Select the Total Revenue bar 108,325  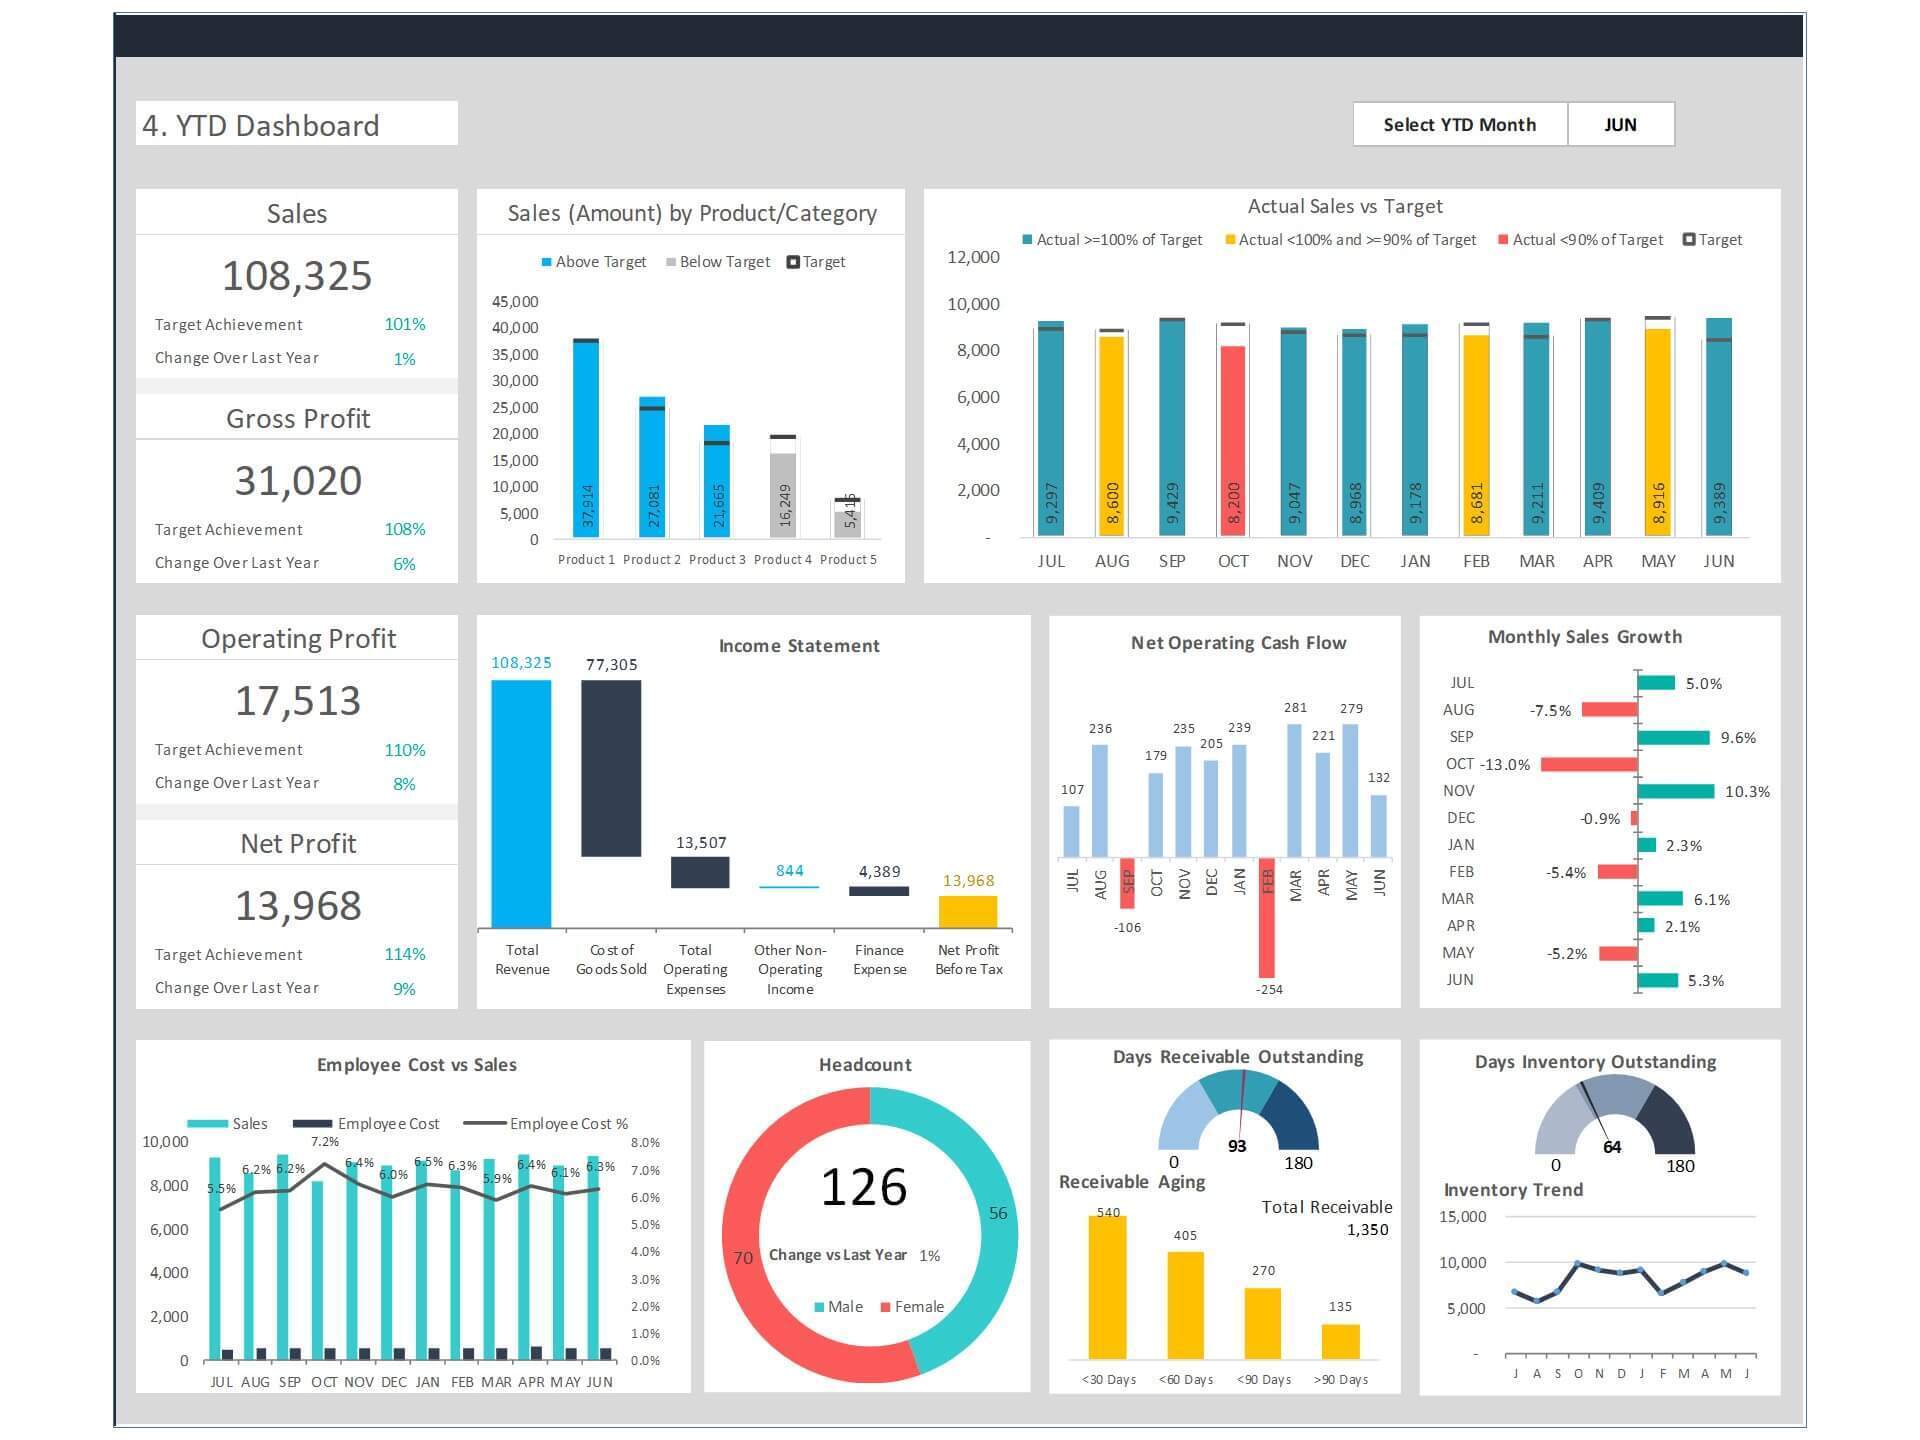[521, 804]
